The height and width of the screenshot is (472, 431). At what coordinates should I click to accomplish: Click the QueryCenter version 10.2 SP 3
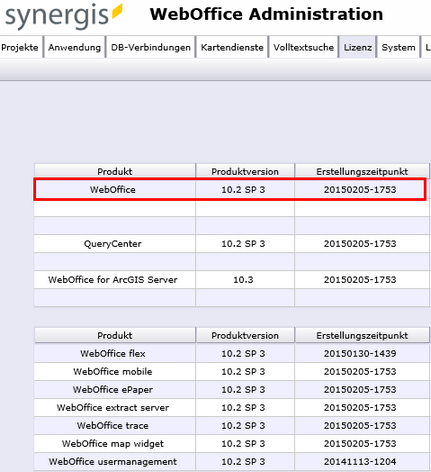(x=245, y=244)
